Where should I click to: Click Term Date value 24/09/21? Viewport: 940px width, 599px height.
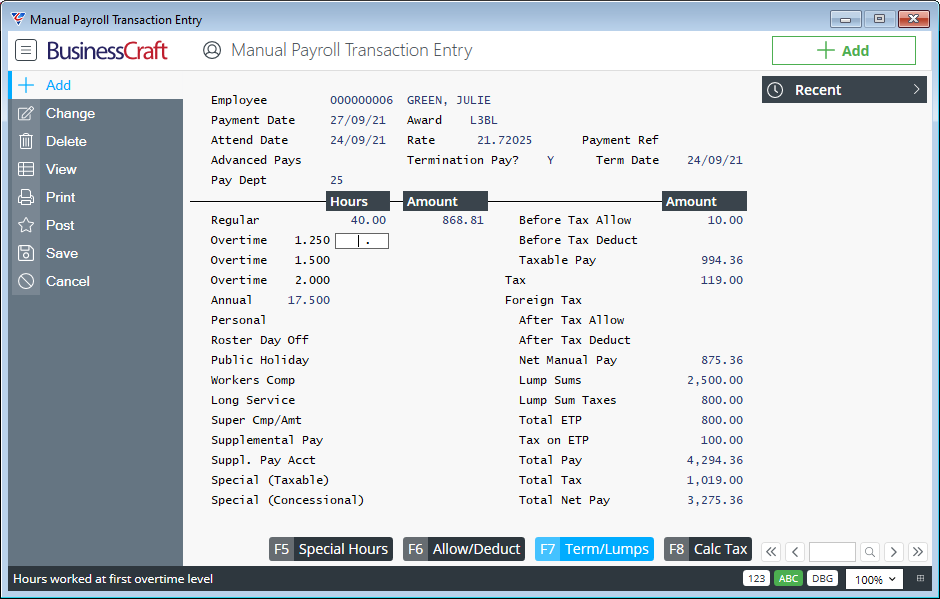pos(715,160)
